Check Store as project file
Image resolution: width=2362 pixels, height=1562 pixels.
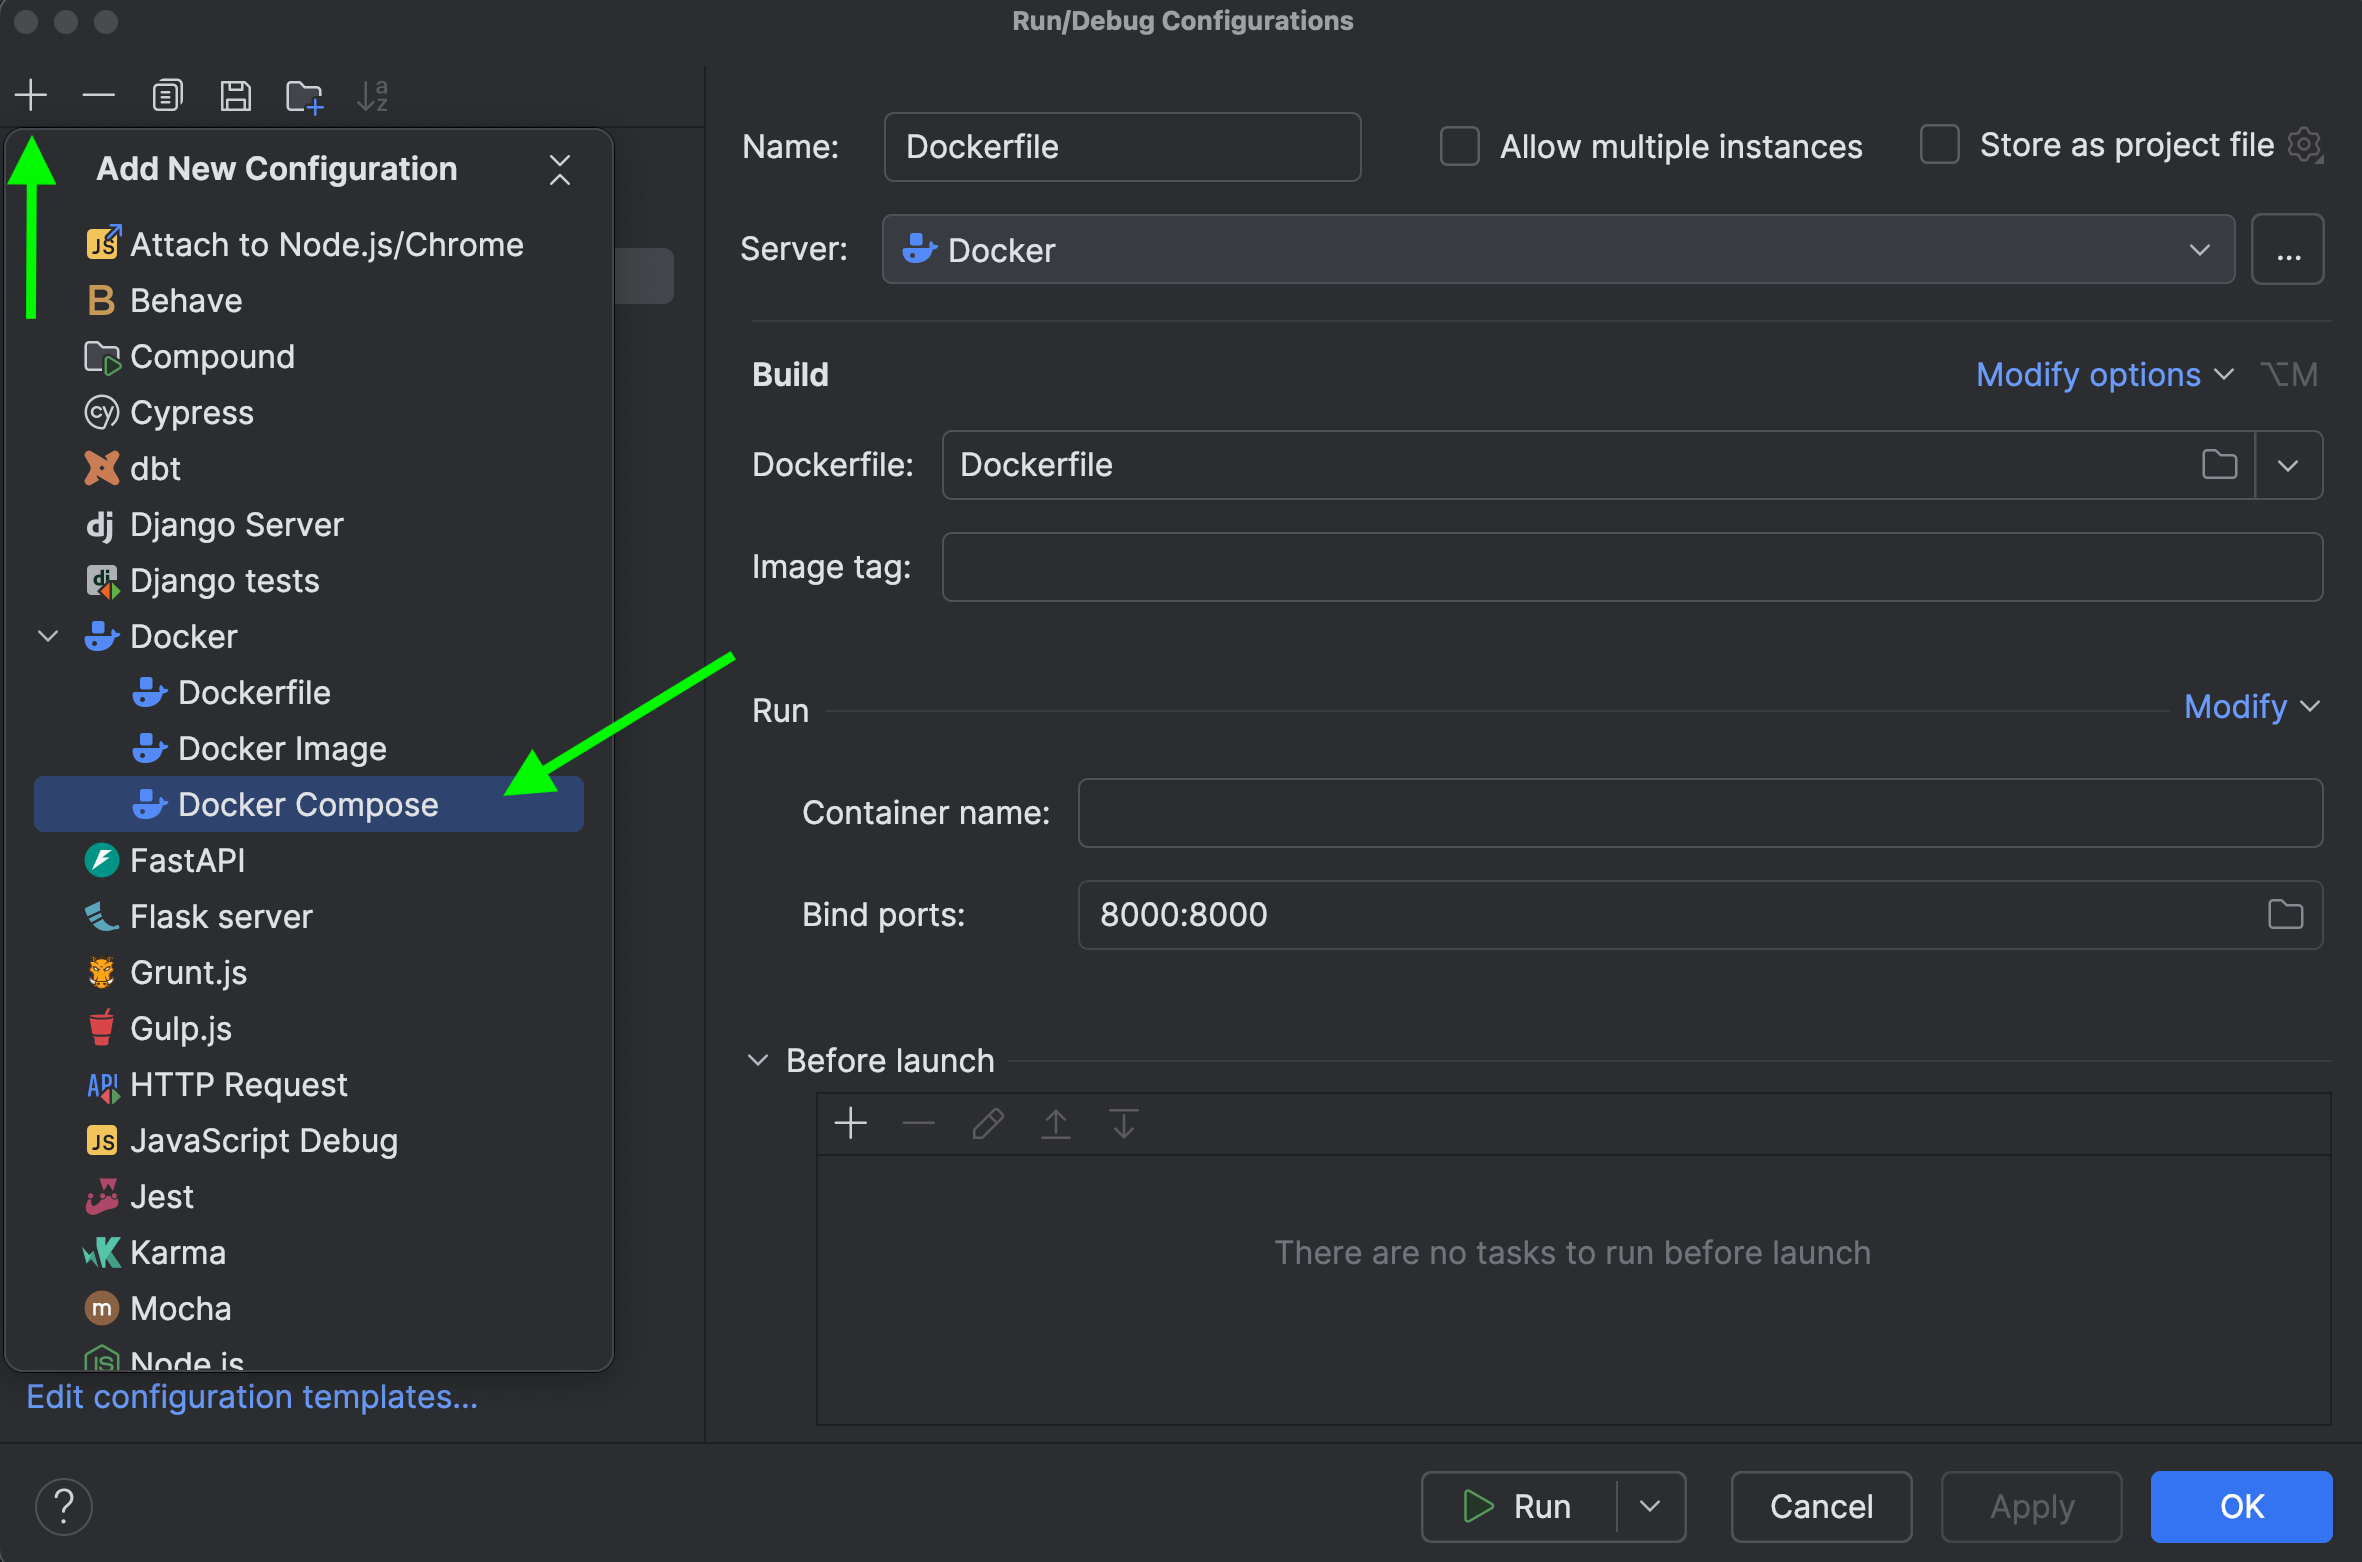point(1940,144)
